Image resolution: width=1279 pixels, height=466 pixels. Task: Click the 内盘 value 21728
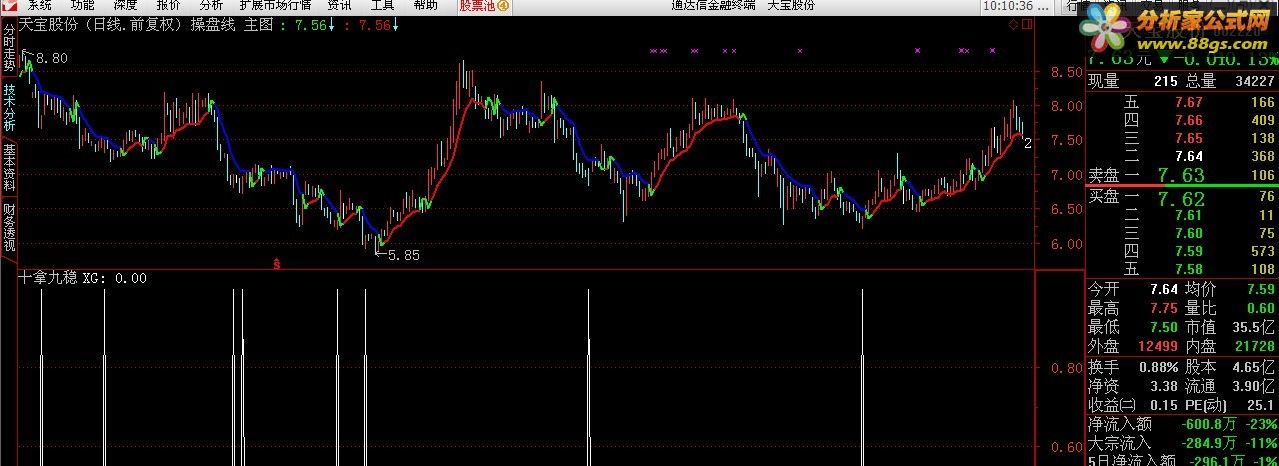tap(1255, 346)
